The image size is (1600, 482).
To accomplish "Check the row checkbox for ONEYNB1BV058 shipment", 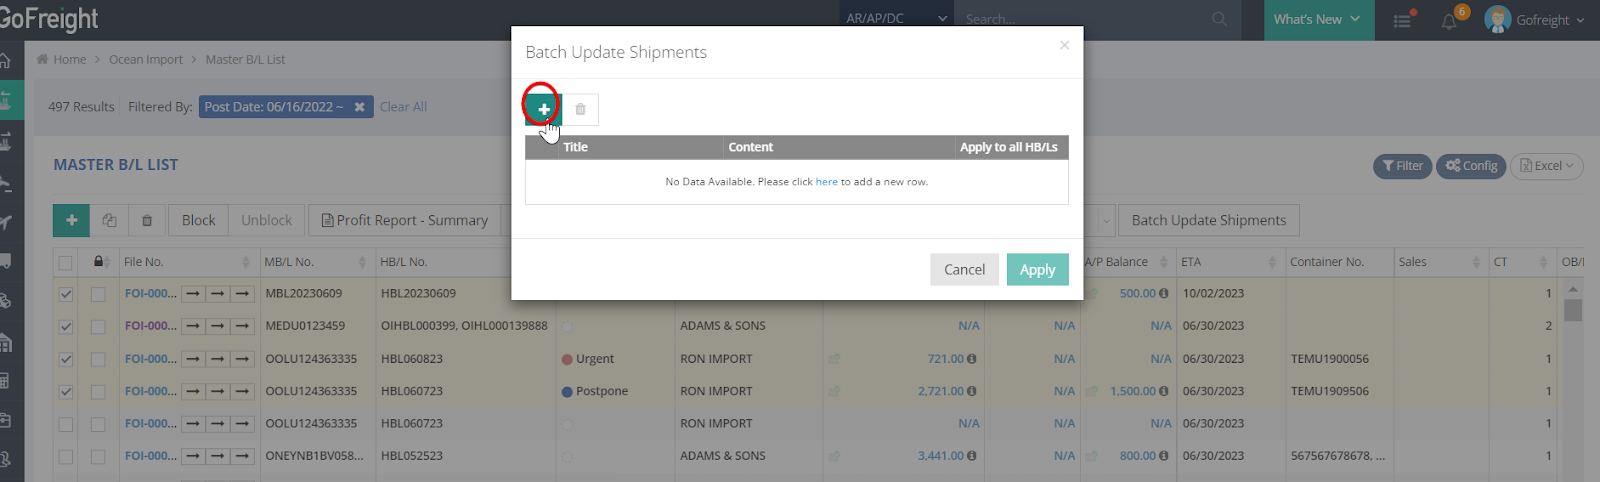I will (x=66, y=456).
